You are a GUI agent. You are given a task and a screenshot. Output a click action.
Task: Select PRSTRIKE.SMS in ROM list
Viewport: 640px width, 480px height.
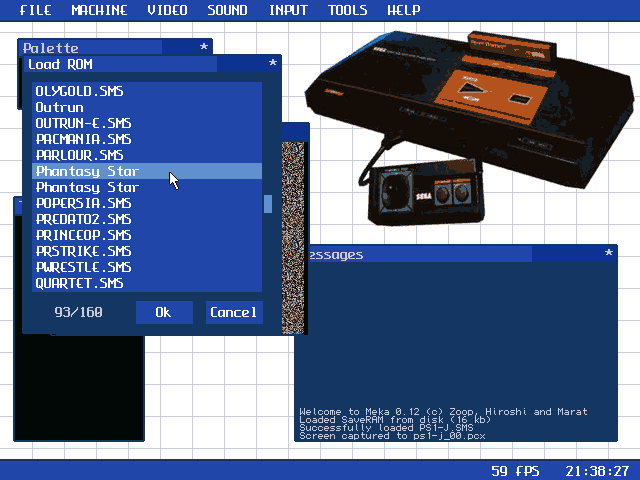(147, 251)
